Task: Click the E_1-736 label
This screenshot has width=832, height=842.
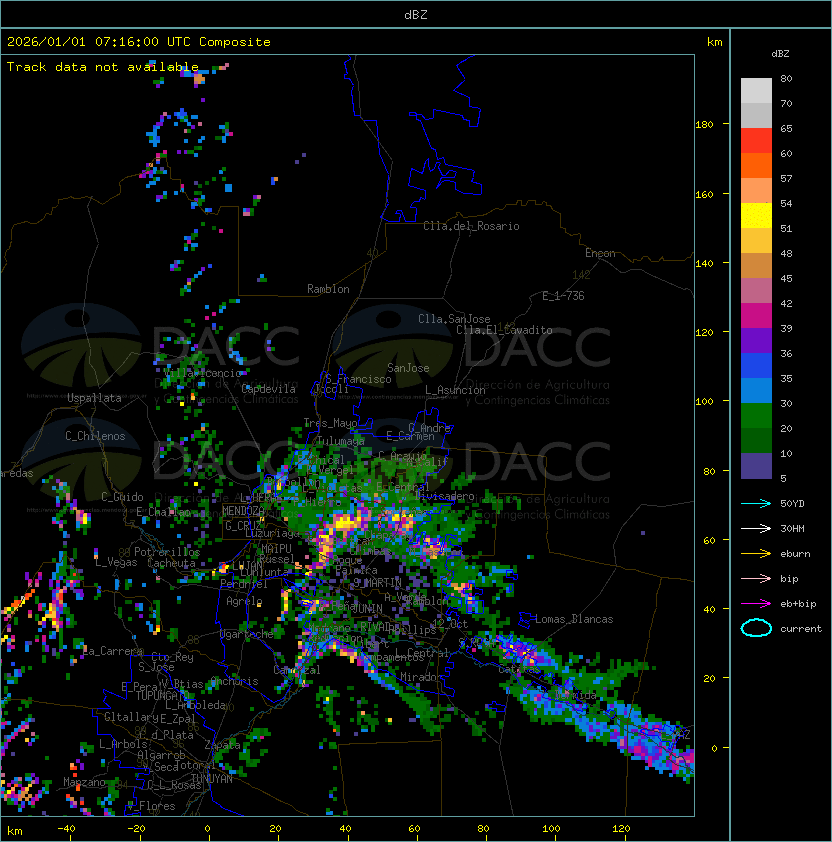Action: pos(563,296)
